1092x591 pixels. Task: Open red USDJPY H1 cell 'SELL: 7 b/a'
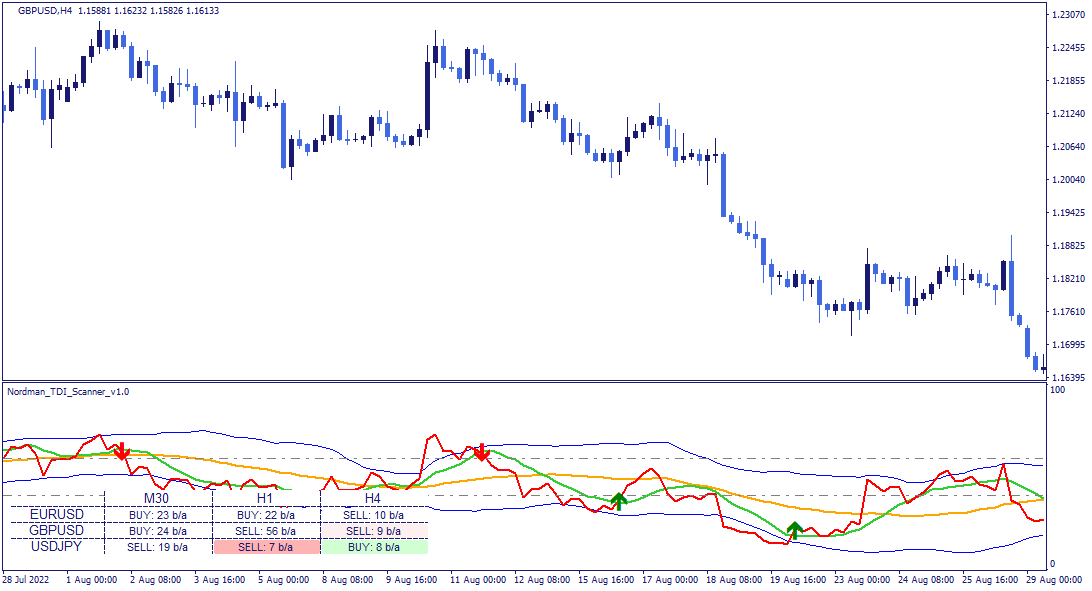click(x=267, y=547)
